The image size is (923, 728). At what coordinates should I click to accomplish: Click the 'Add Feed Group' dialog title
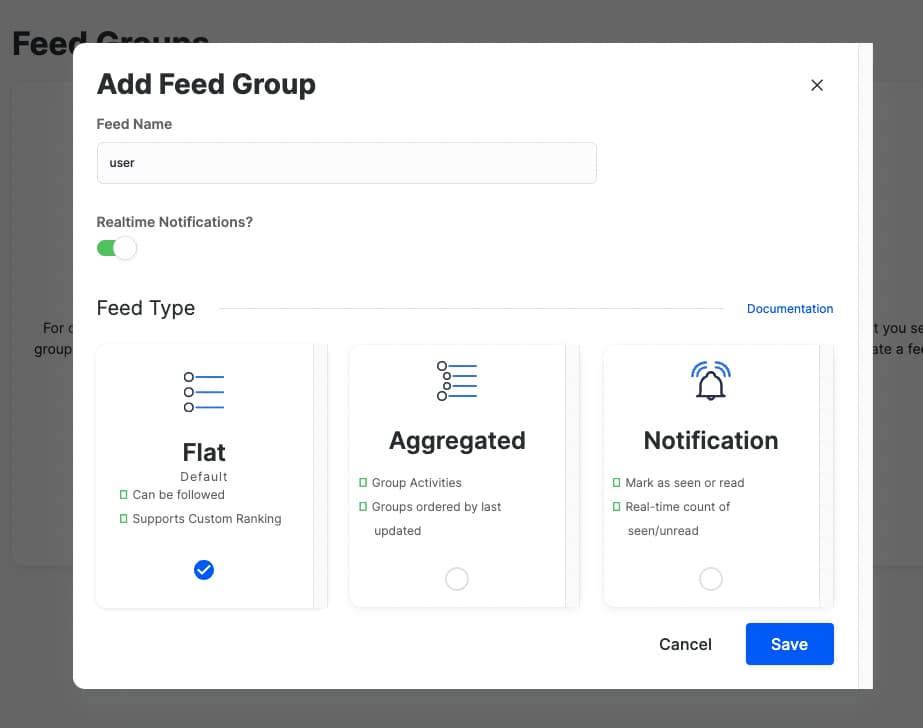[x=206, y=84]
